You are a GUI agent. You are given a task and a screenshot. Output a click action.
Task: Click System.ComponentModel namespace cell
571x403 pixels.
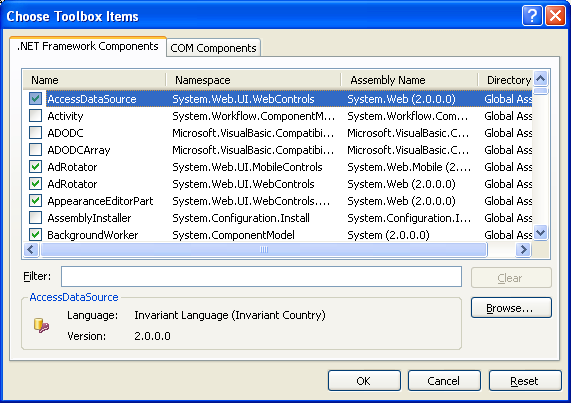(233, 235)
